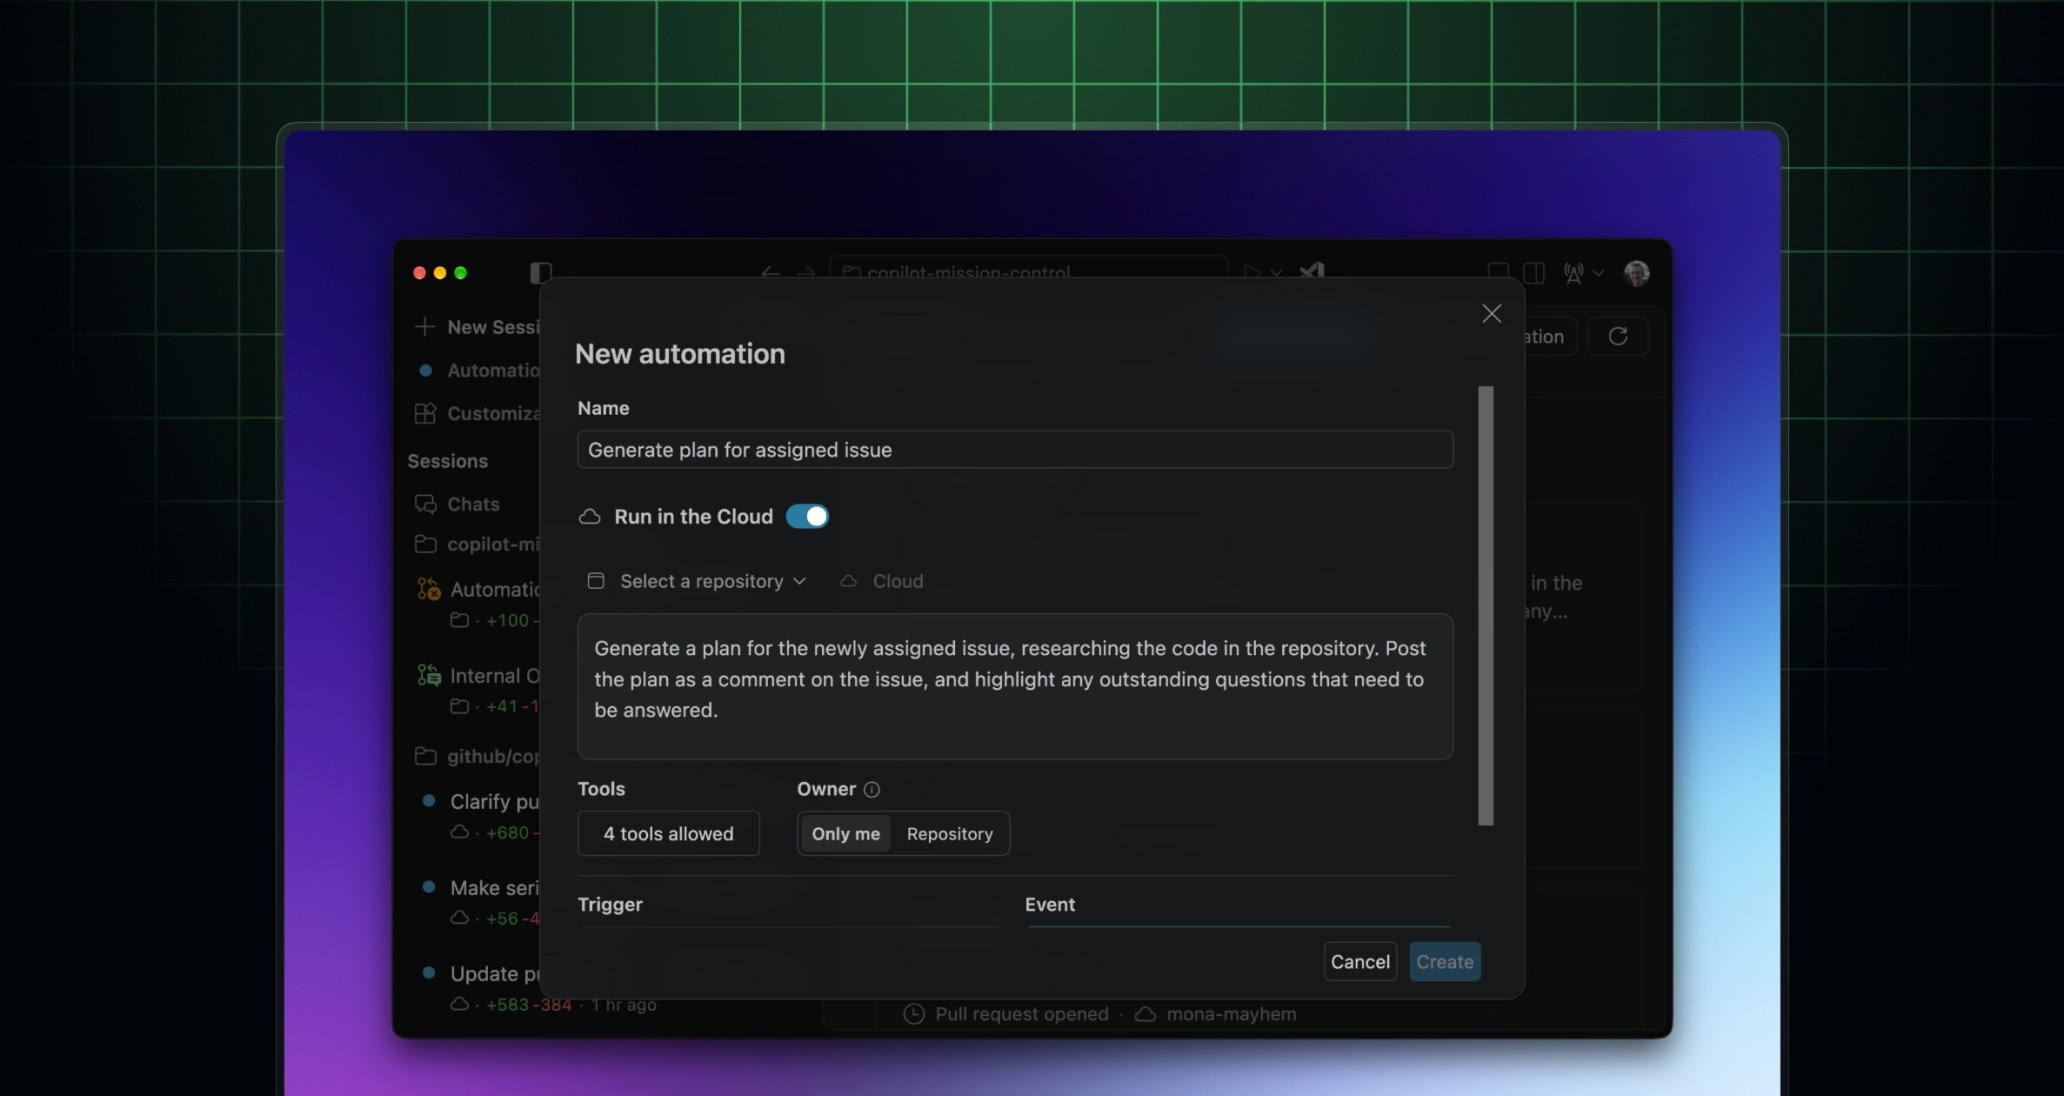The image size is (2064, 1096).
Task: Select the Repository owner option
Action: (x=950, y=834)
